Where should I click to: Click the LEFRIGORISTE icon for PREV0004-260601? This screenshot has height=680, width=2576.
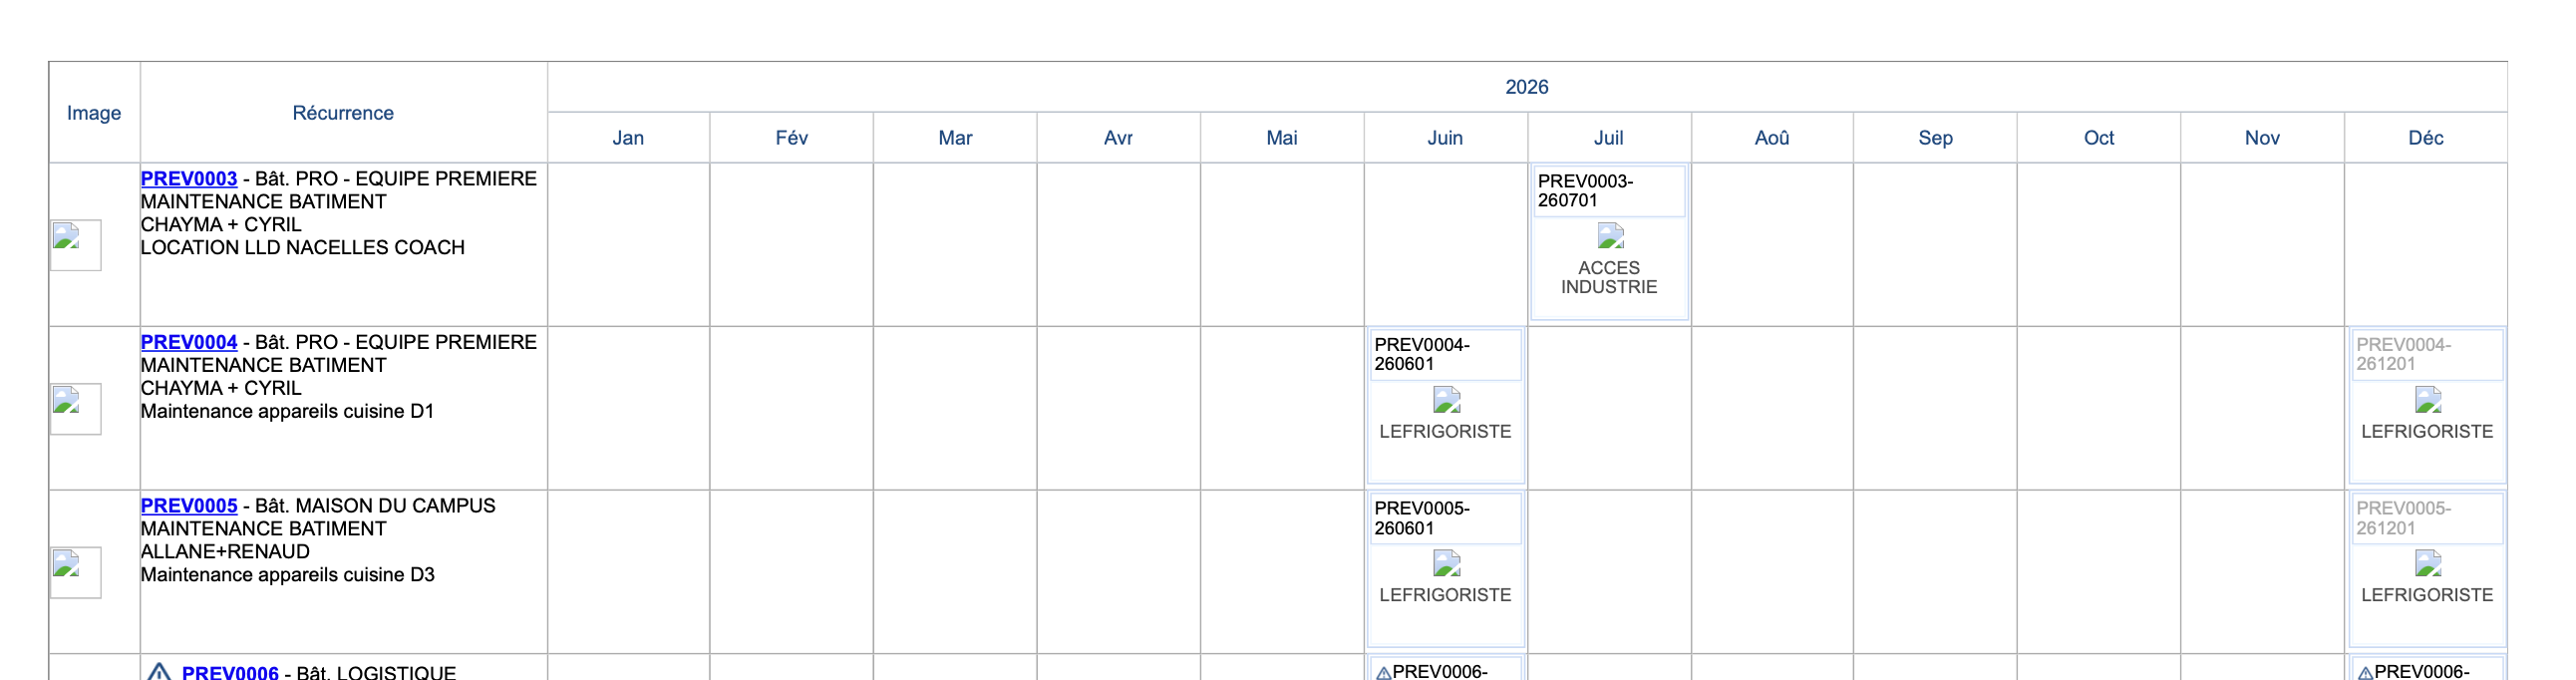tap(1446, 401)
